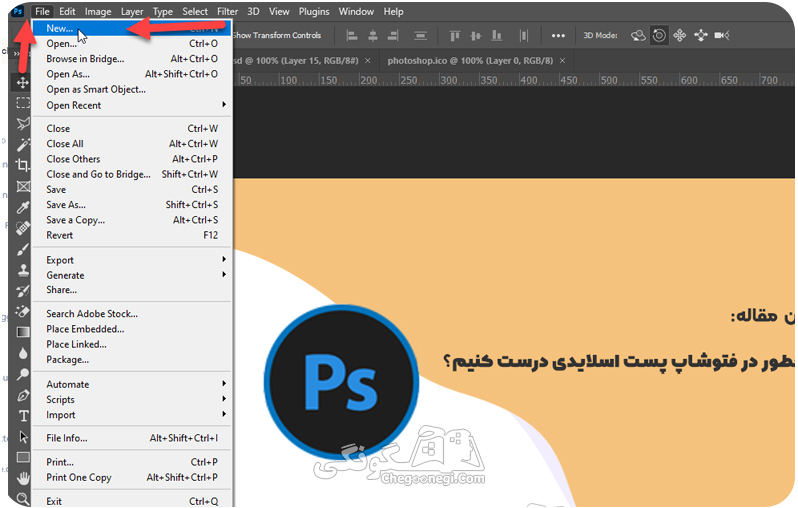Choose Print One Copy
This screenshot has height=508, width=798.
click(x=132, y=477)
